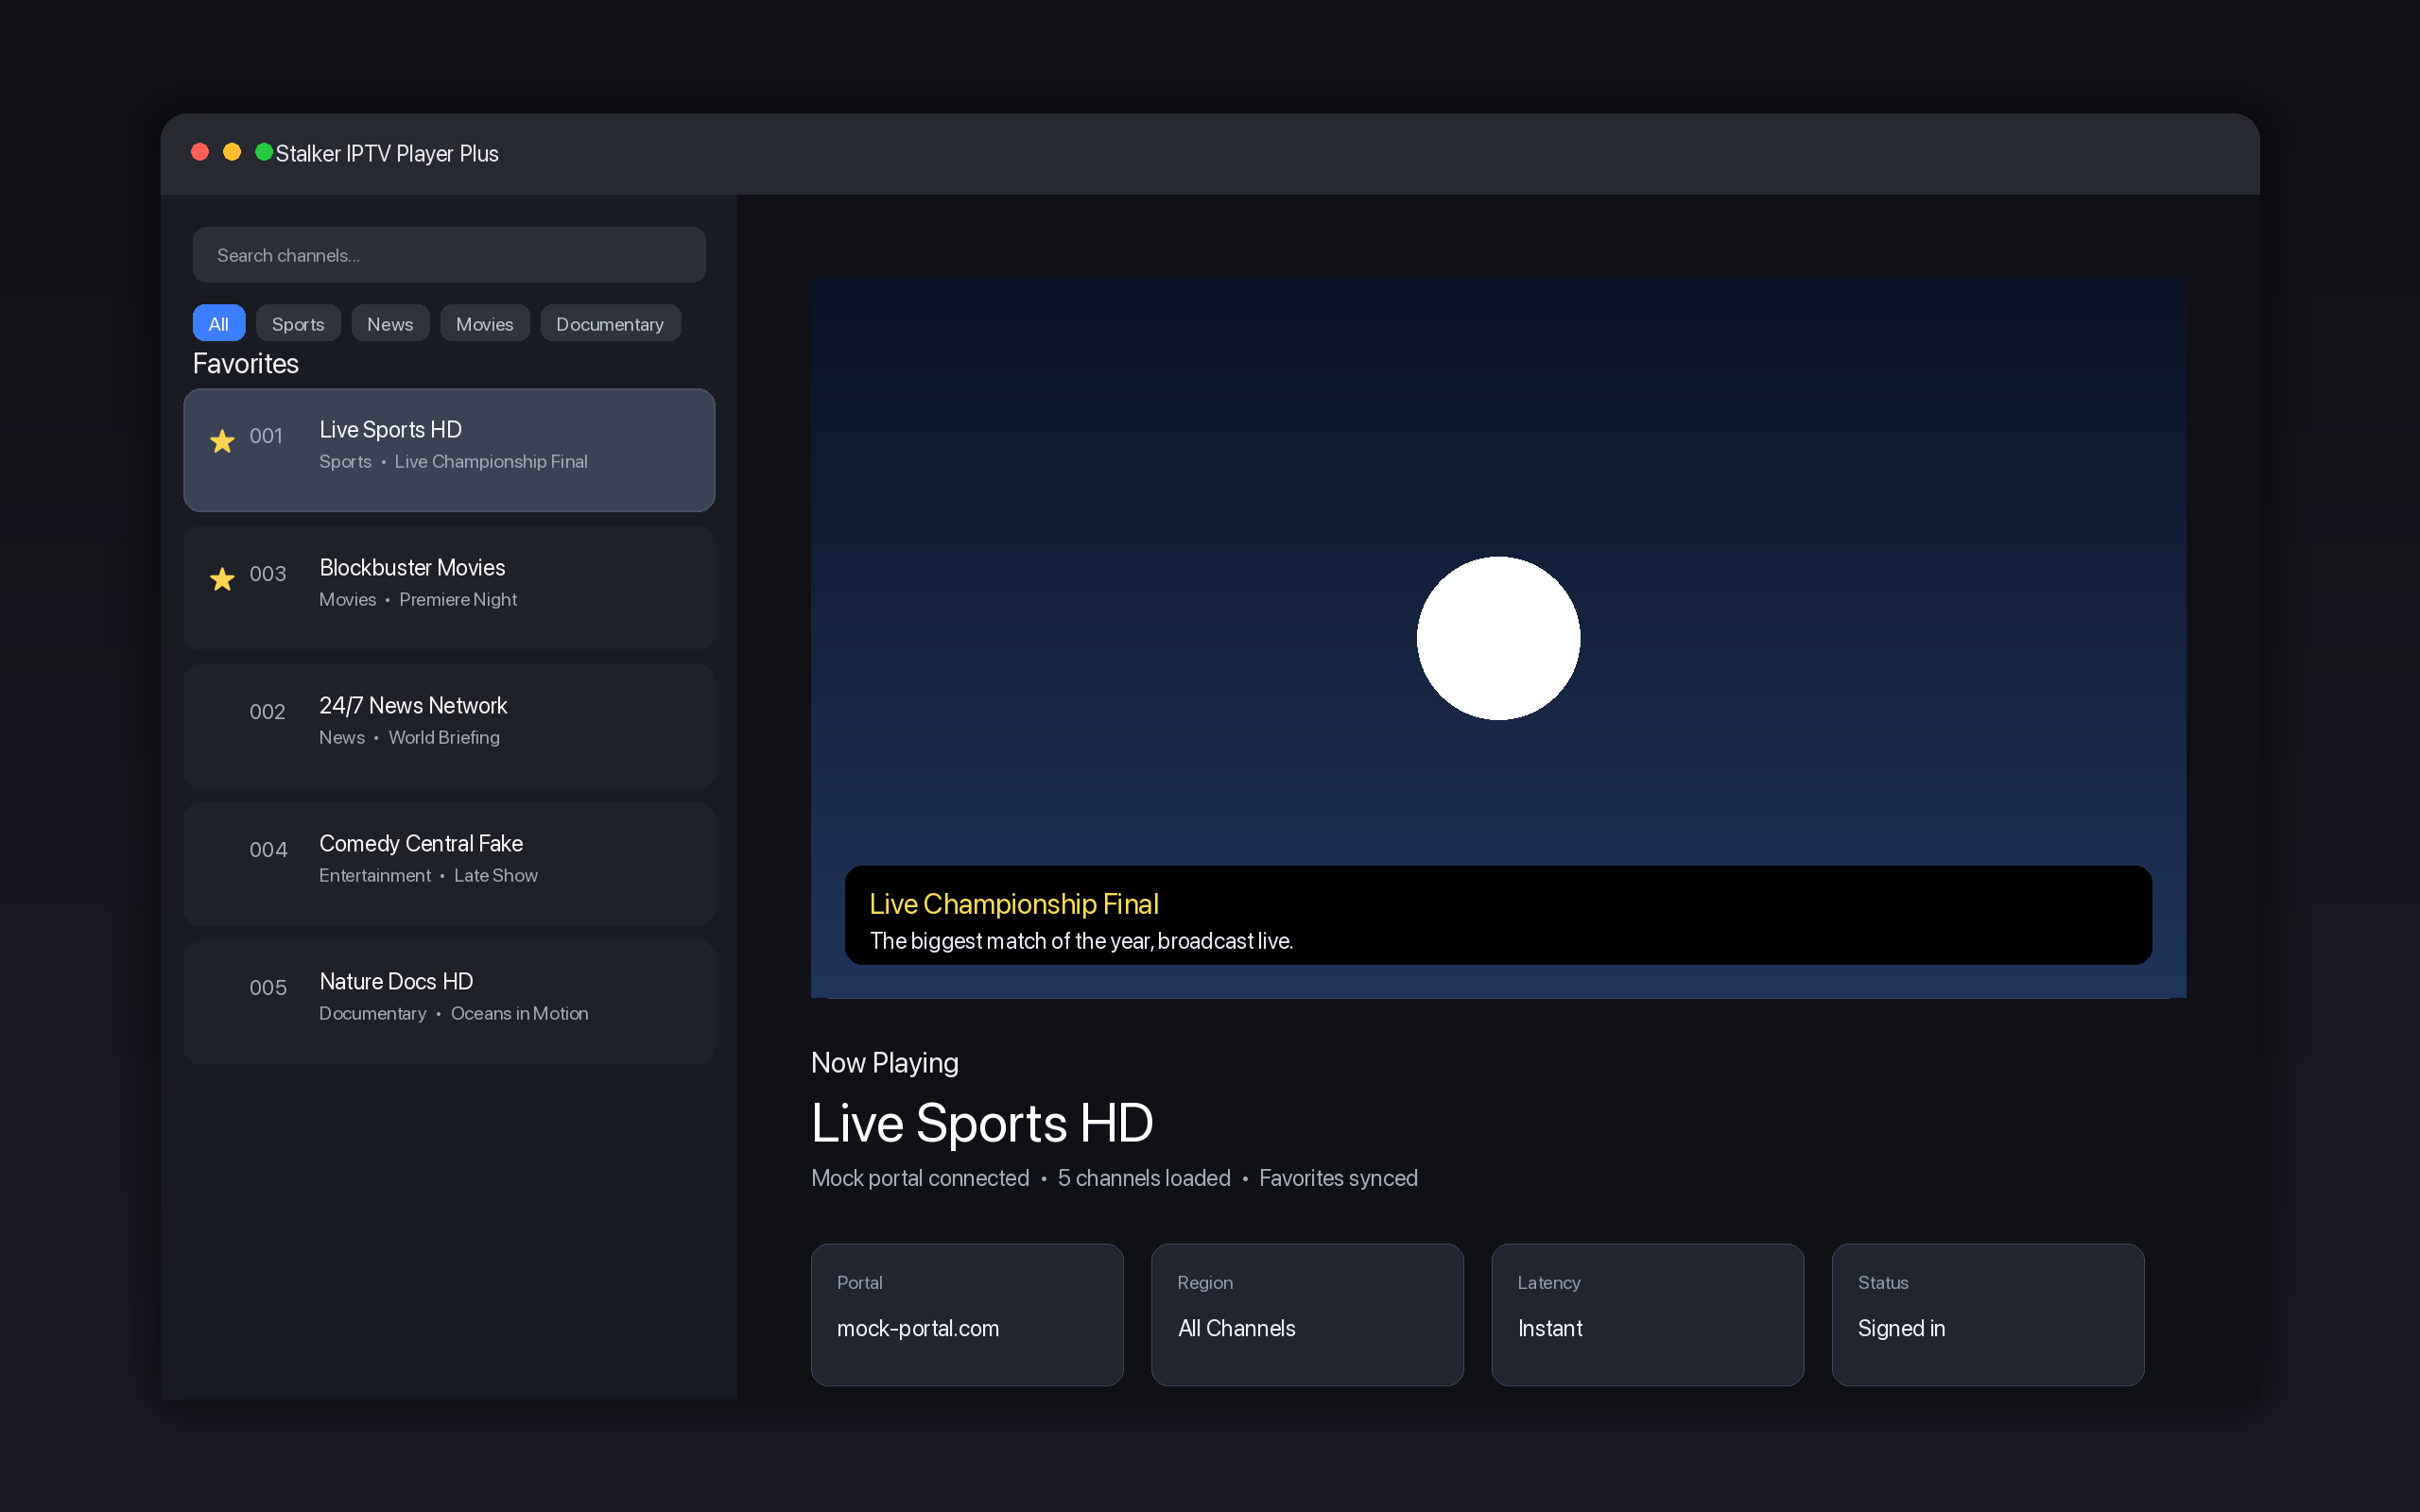Click the Stalker IPTV Player Plus window title
Viewport: 2420px width, 1512px height.
tap(387, 153)
